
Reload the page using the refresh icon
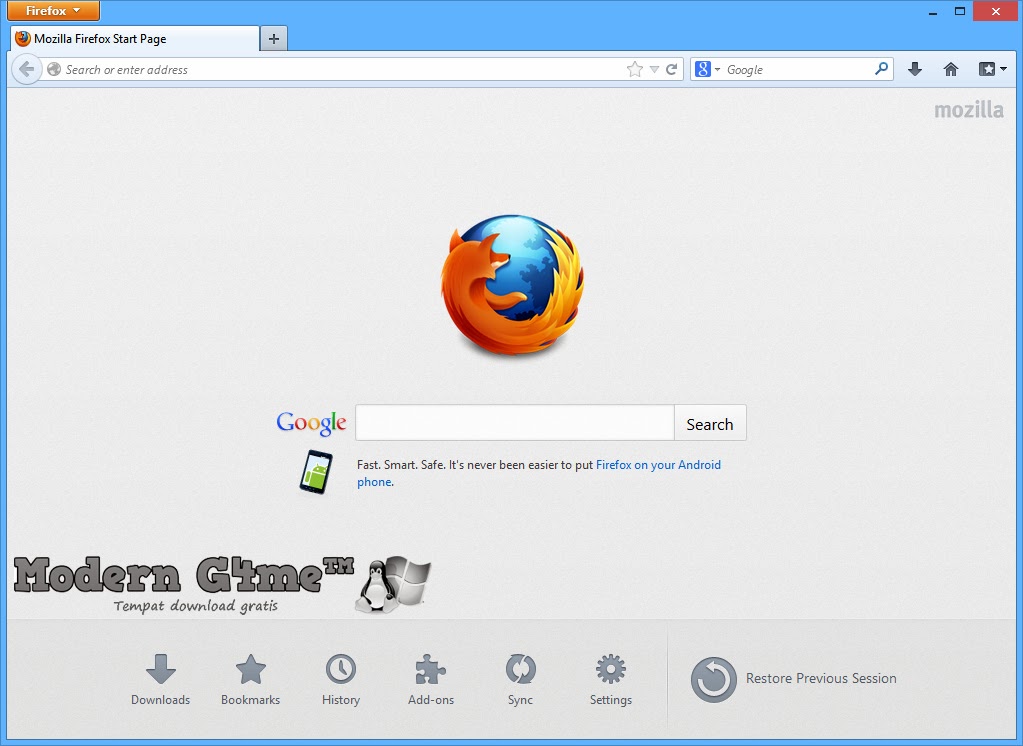(x=673, y=69)
